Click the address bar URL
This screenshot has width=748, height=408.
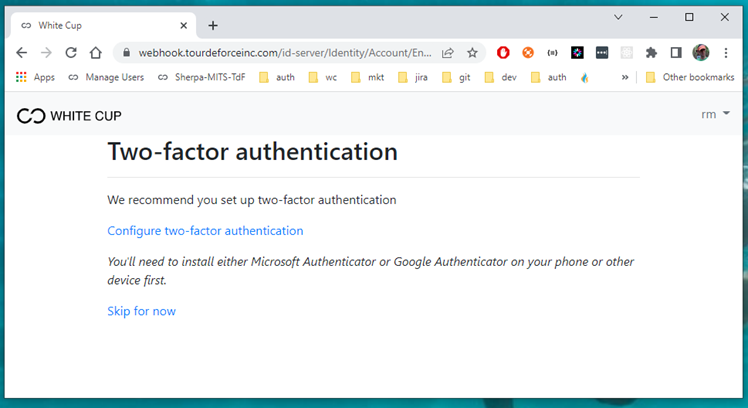(x=285, y=52)
